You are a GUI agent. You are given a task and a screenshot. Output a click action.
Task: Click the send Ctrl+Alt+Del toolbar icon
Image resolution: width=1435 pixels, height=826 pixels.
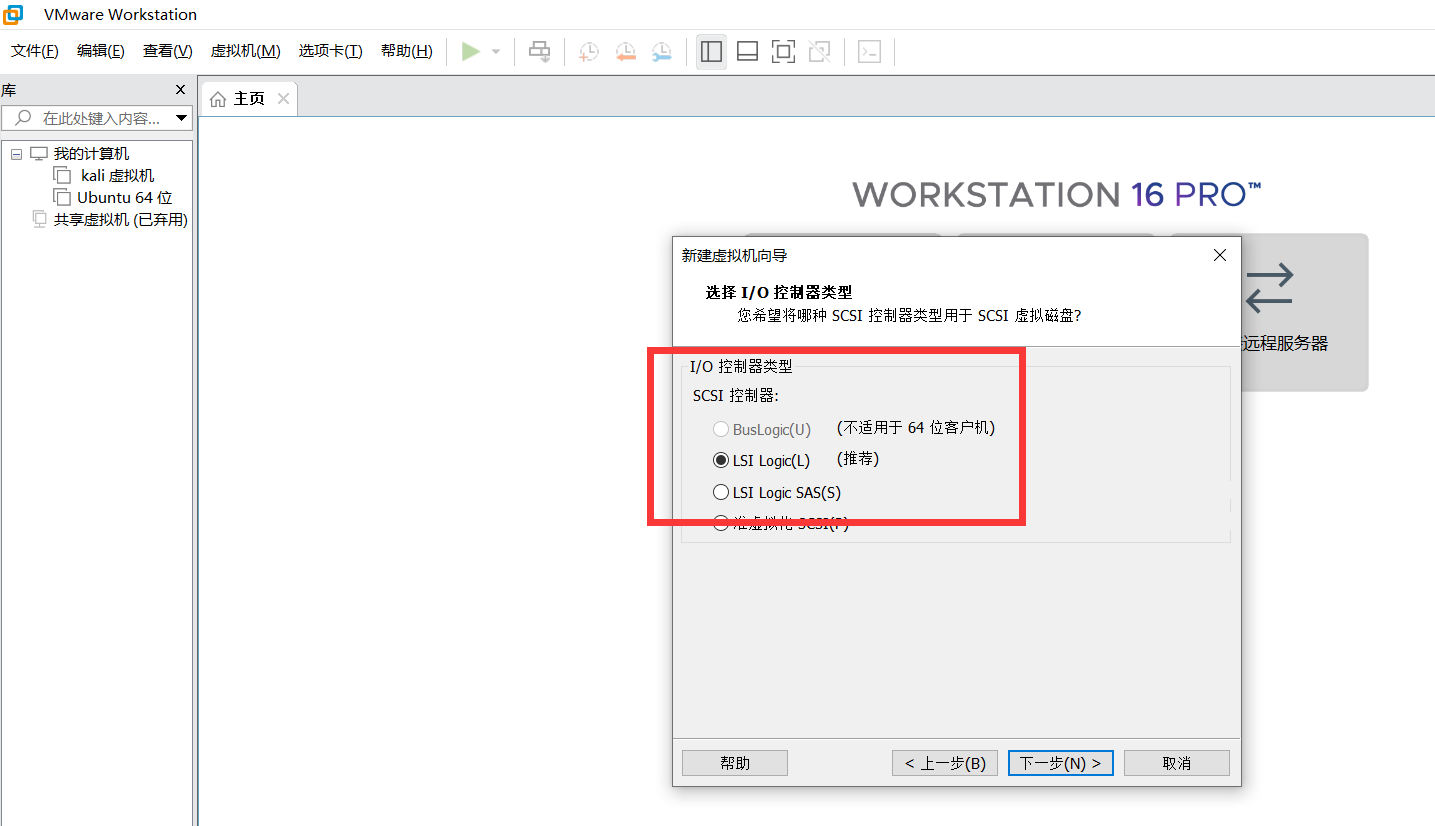(540, 52)
